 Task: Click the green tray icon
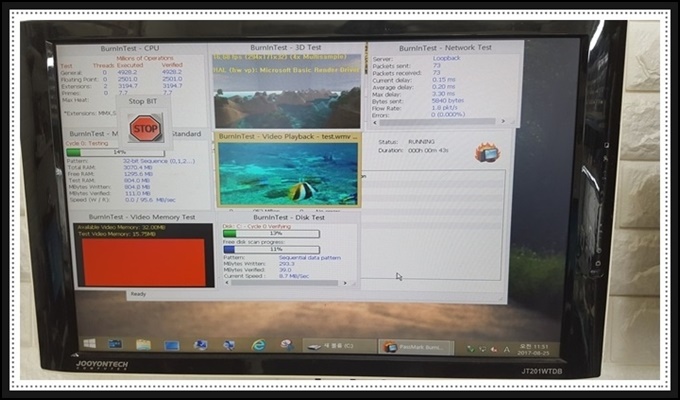(471, 349)
